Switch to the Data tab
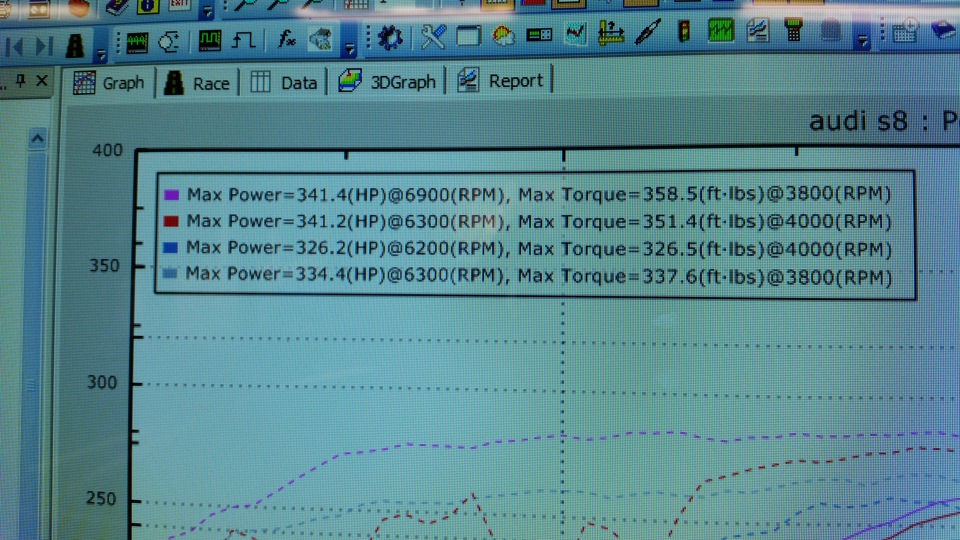The width and height of the screenshot is (960, 540). coord(283,82)
